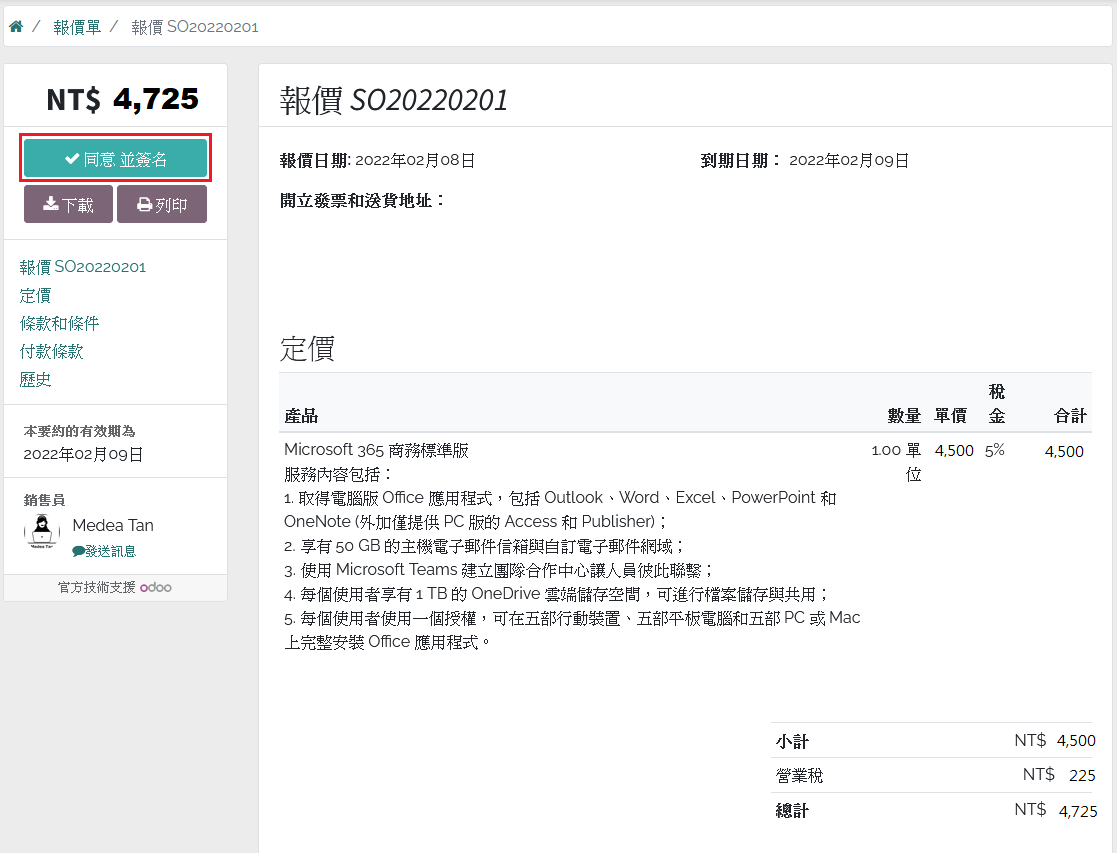The height and width of the screenshot is (853, 1117).
Task: Open the 歷史 sidebar link
Action: coord(35,379)
